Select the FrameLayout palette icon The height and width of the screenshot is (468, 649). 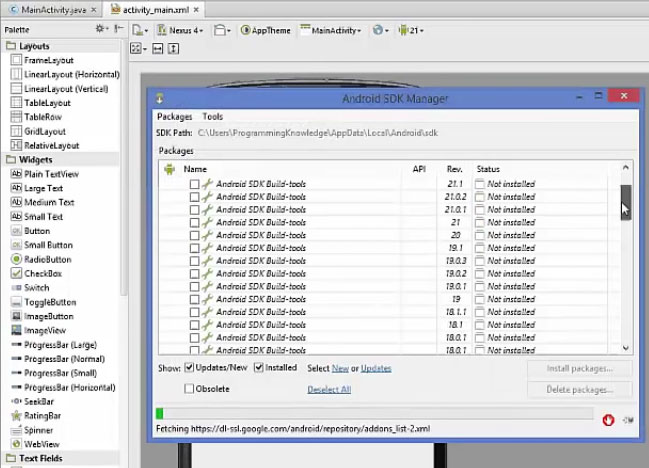[16, 60]
